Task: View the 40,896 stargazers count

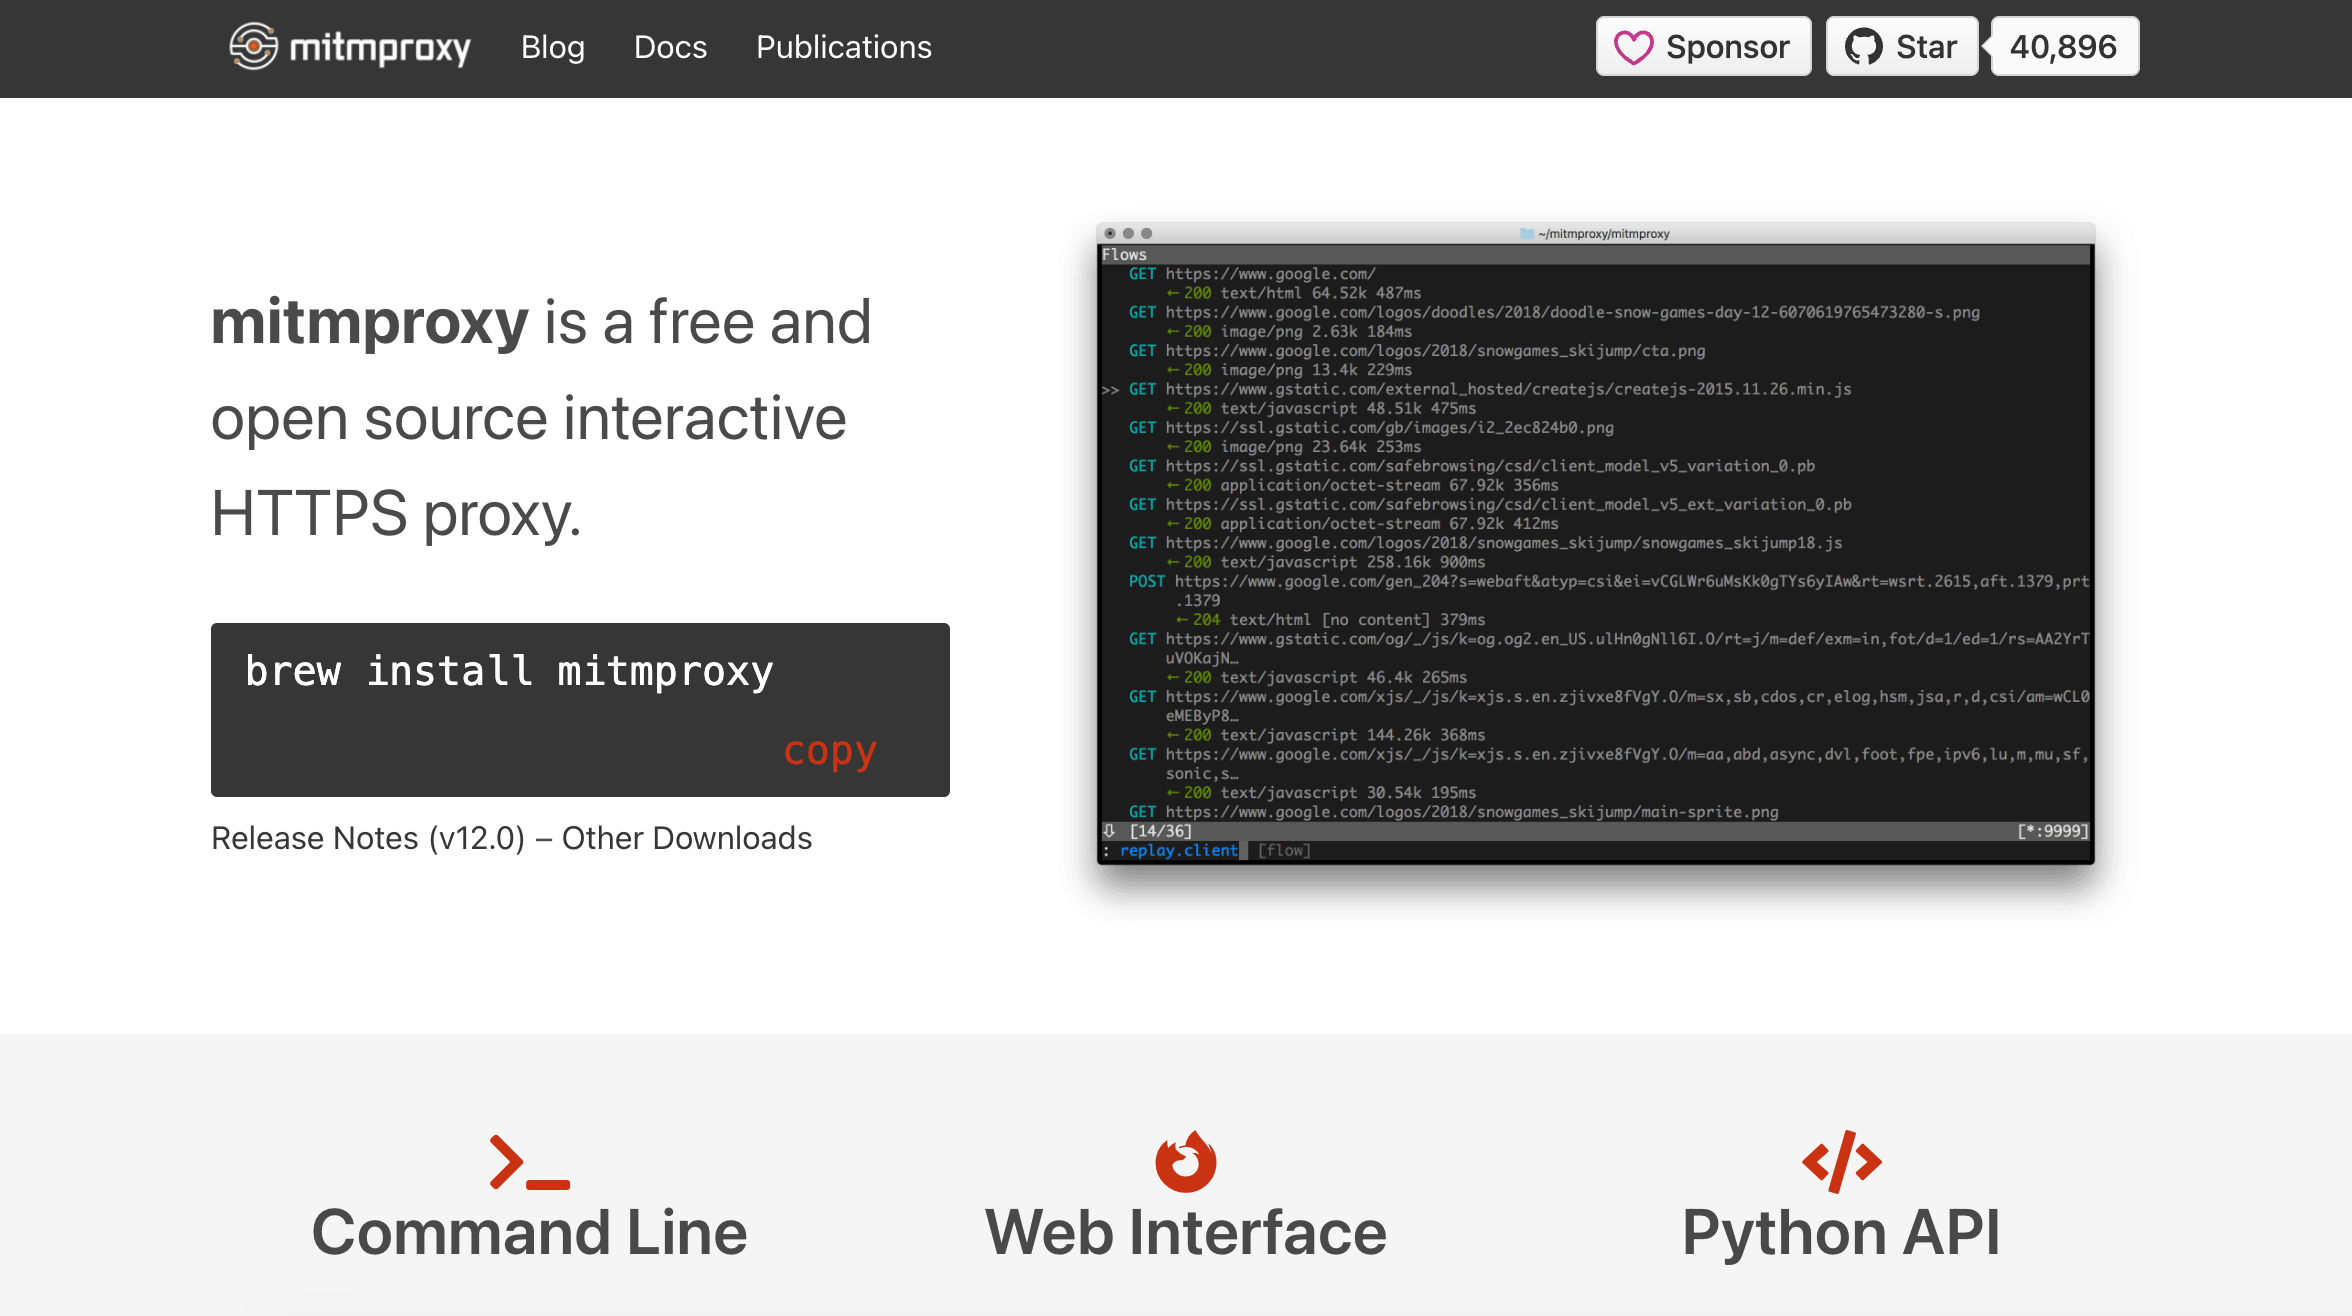Action: [2063, 47]
